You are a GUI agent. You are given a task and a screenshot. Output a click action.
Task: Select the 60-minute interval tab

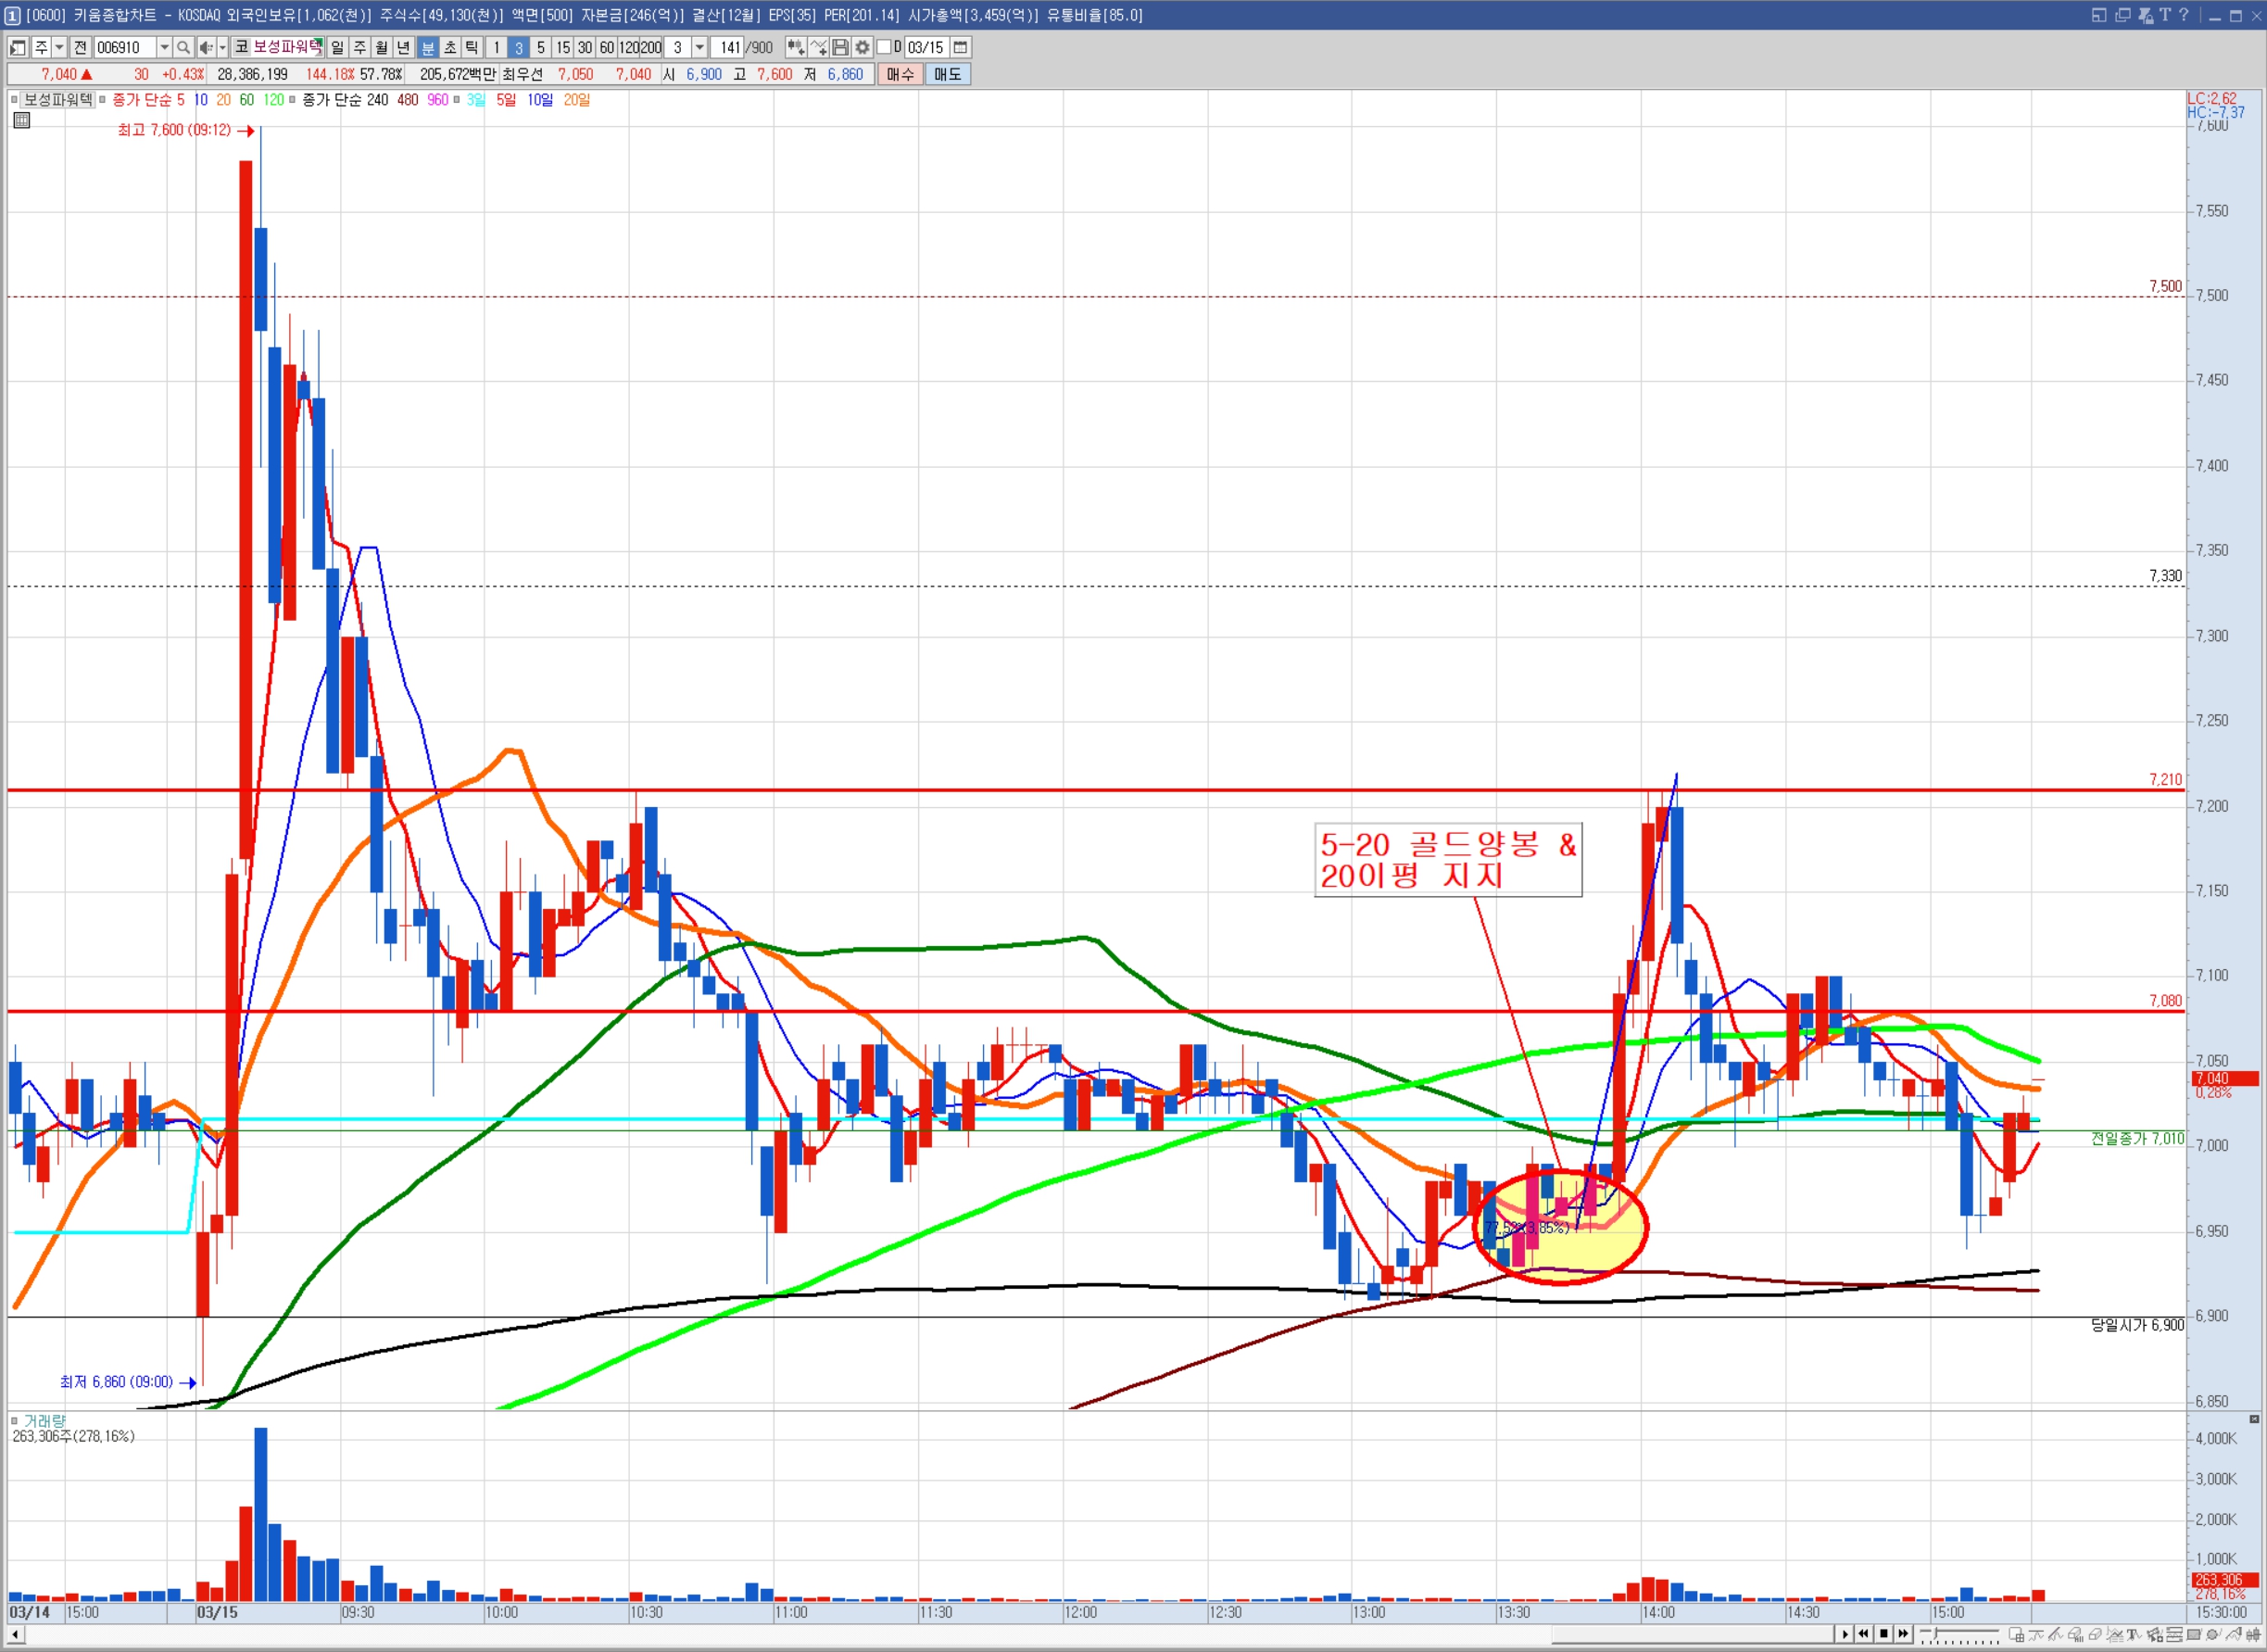click(x=607, y=47)
